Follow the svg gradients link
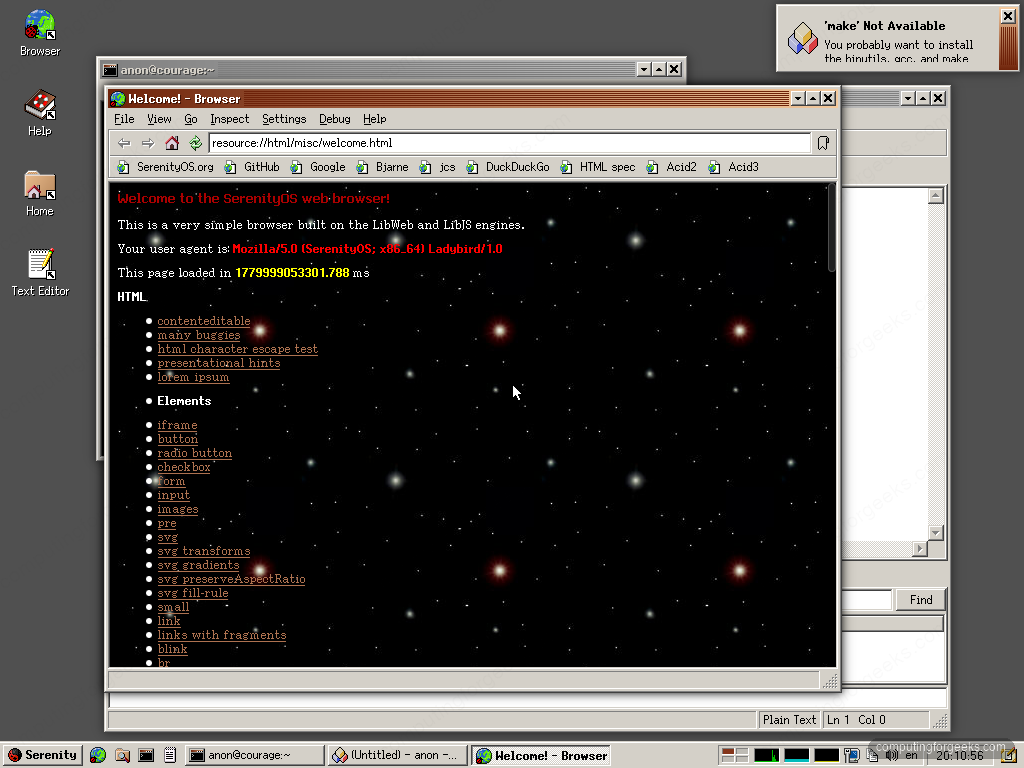The image size is (1024, 768). [198, 566]
